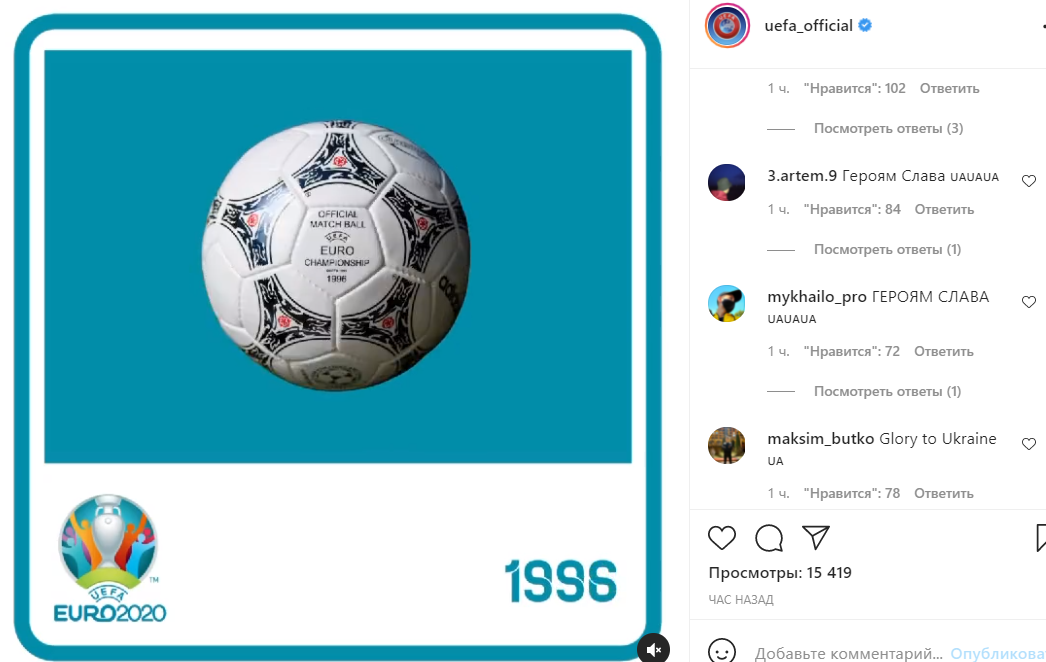1046x662 pixels.
Task: Open 3.artem.9 commenter avatar
Action: (726, 182)
